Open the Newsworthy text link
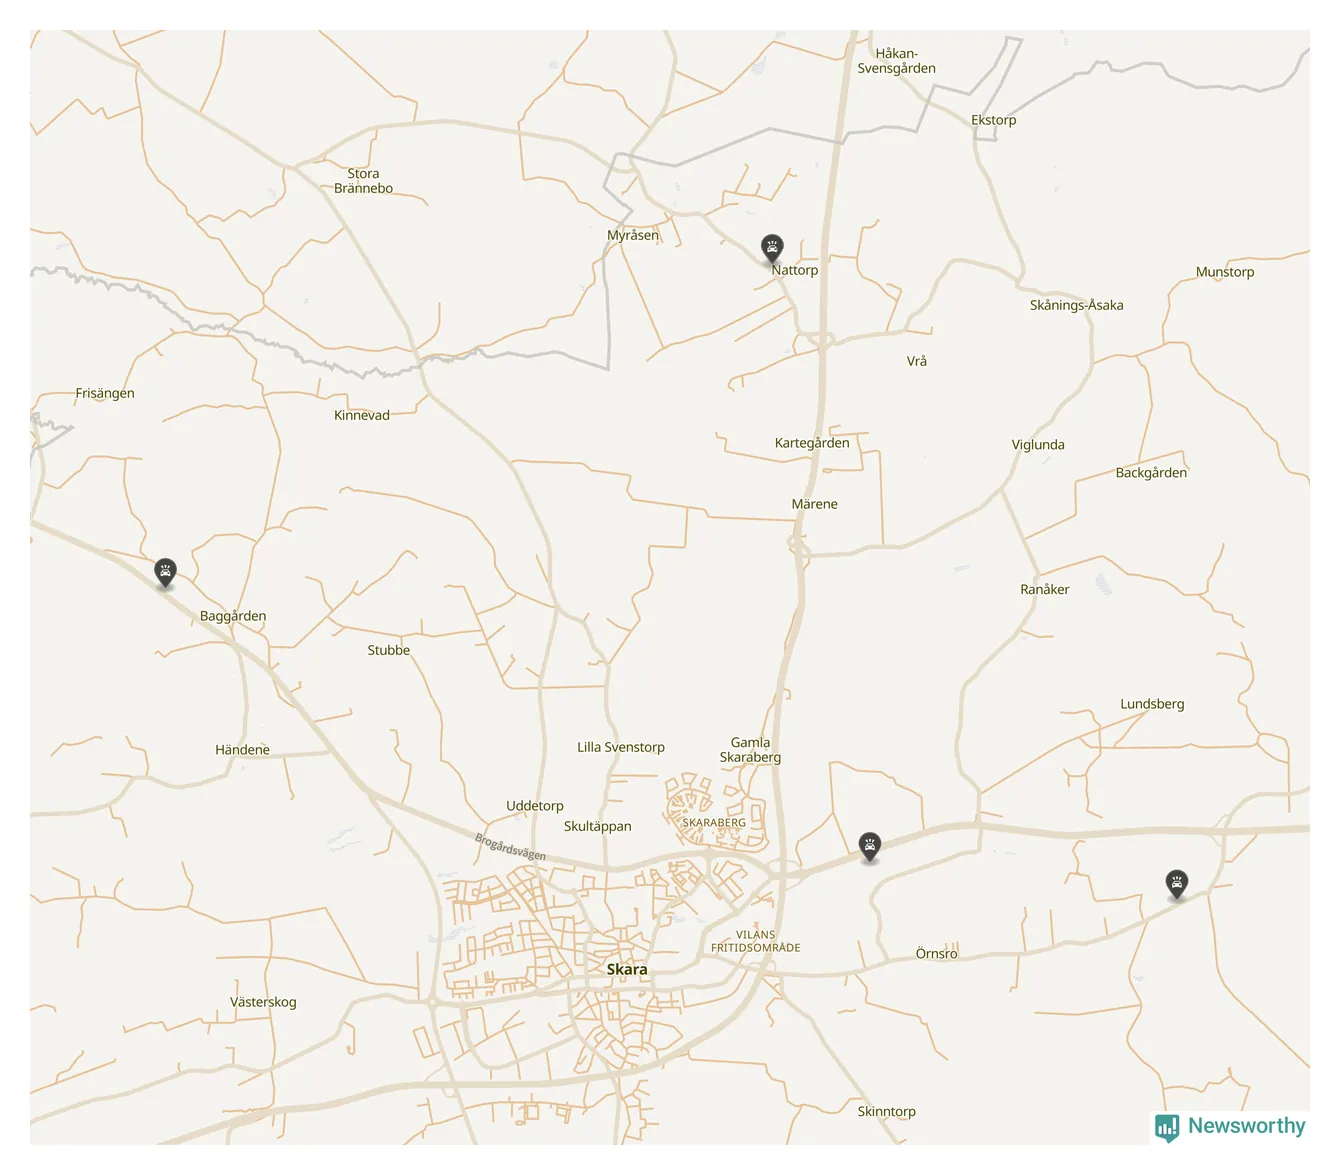The image size is (1340, 1175). [x=1246, y=1126]
